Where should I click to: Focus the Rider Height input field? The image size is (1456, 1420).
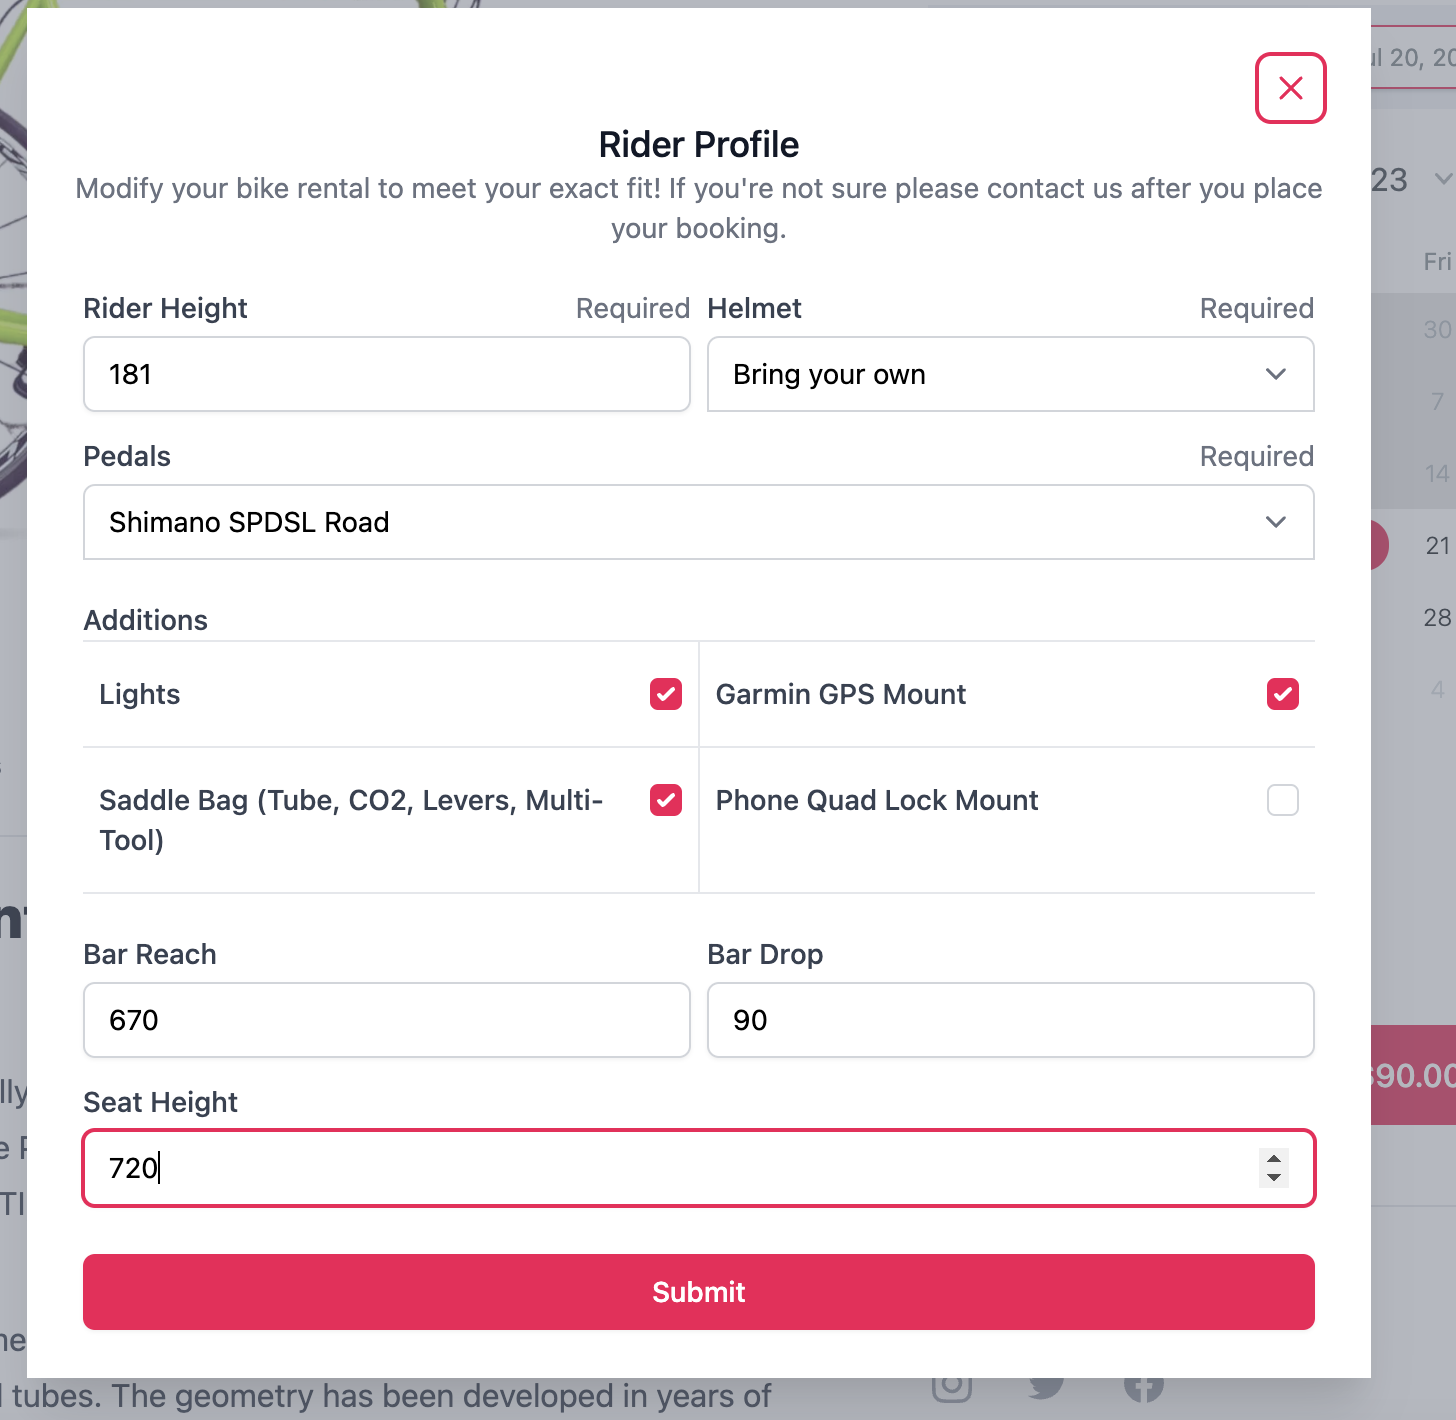click(x=386, y=374)
